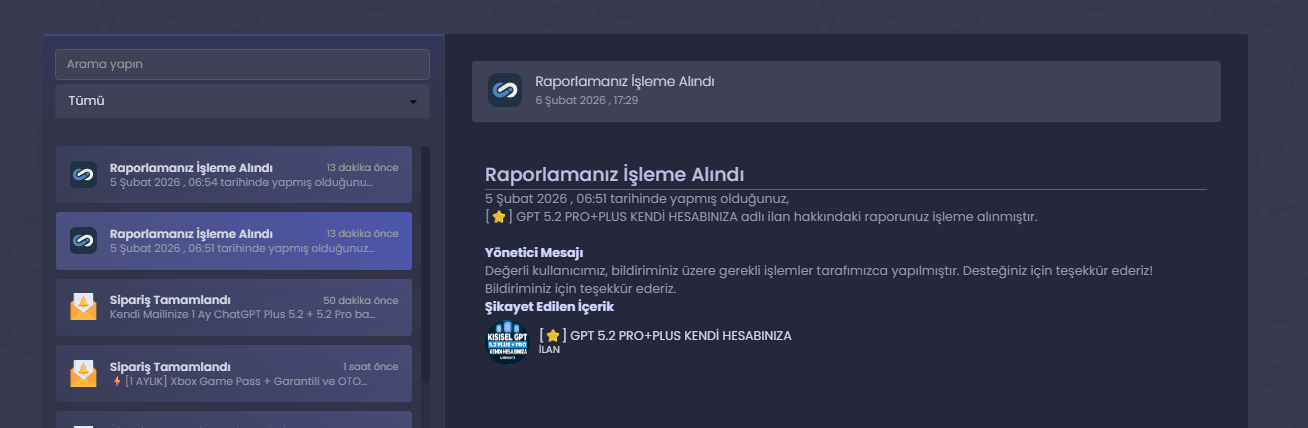Select the highlighted 06:51 report notification

pyautogui.click(x=233, y=241)
